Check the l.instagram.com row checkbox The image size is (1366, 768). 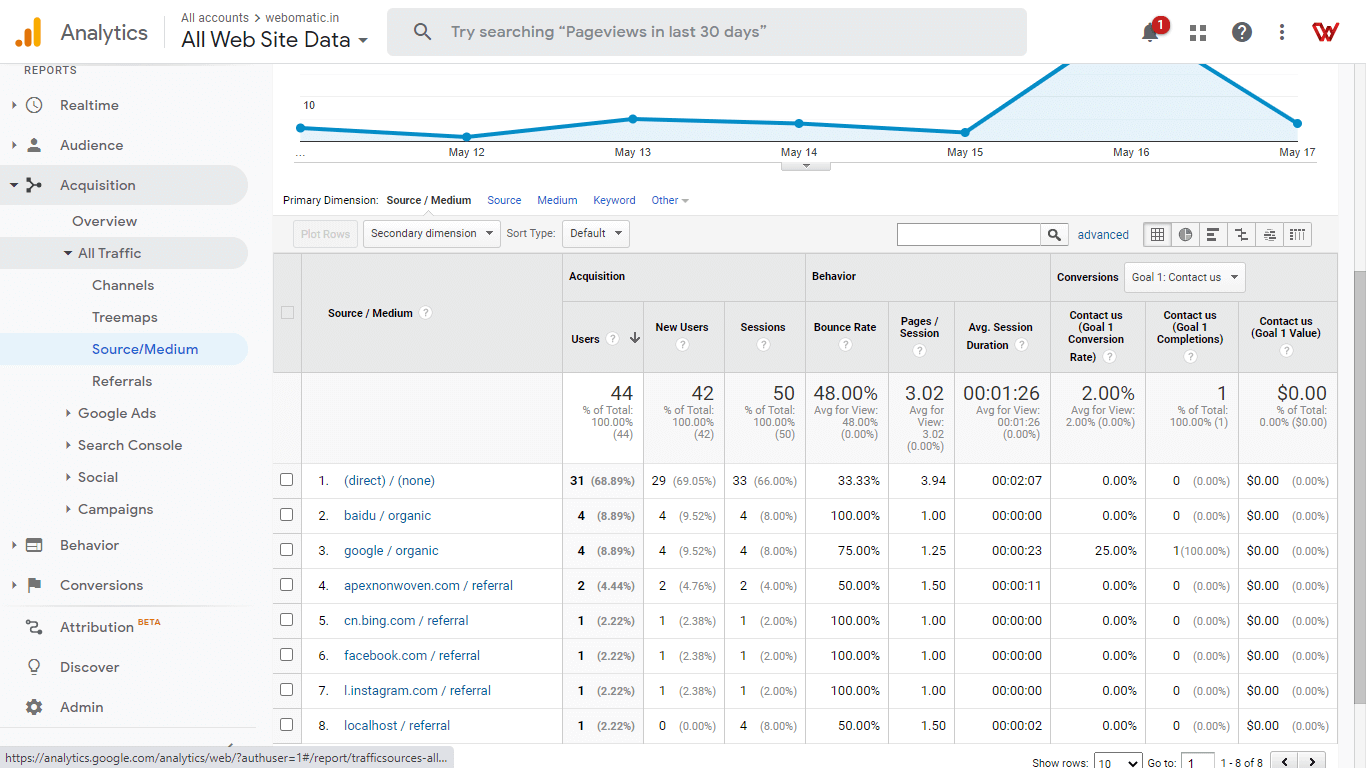click(x=287, y=690)
